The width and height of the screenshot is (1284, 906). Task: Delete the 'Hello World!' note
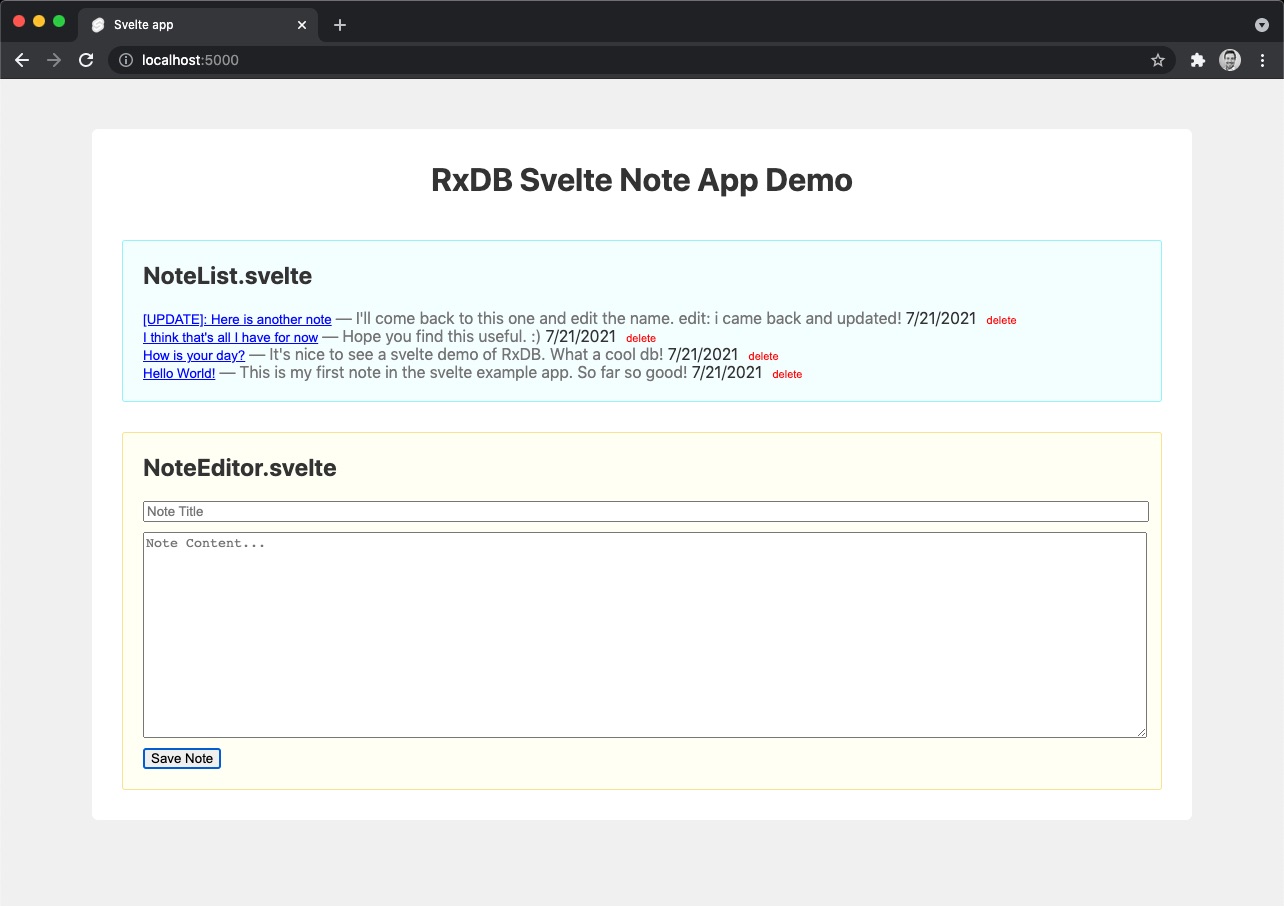(787, 375)
